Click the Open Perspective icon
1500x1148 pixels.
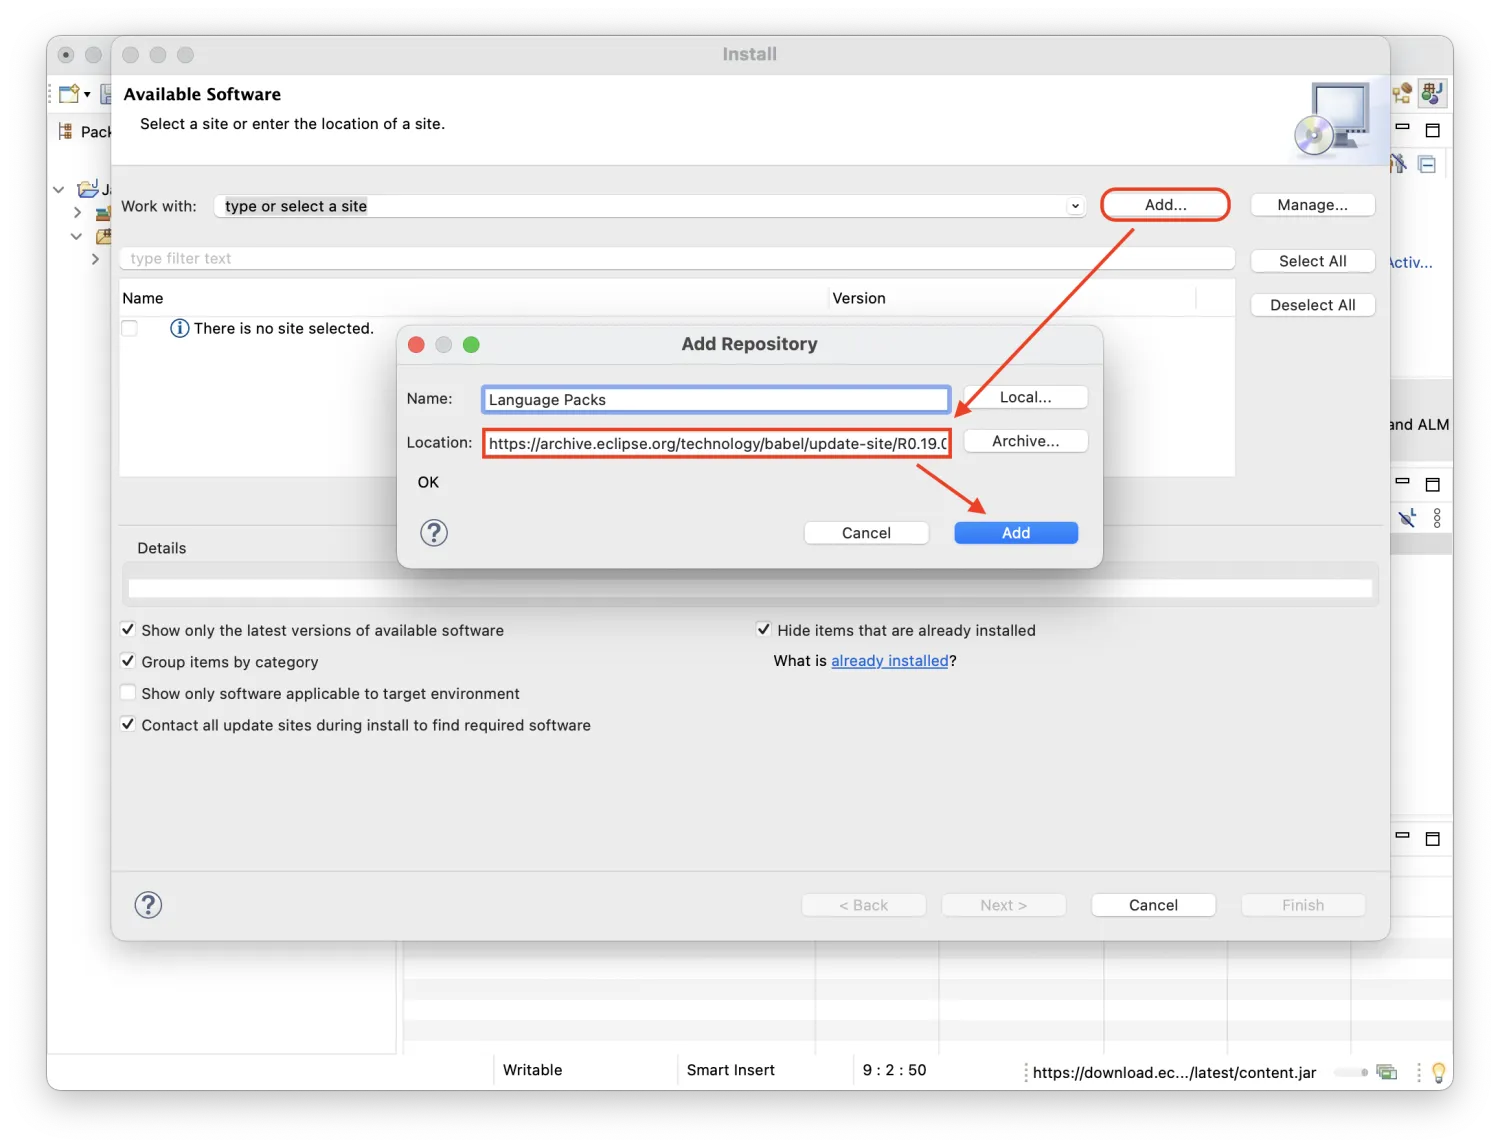pyautogui.click(x=1402, y=93)
